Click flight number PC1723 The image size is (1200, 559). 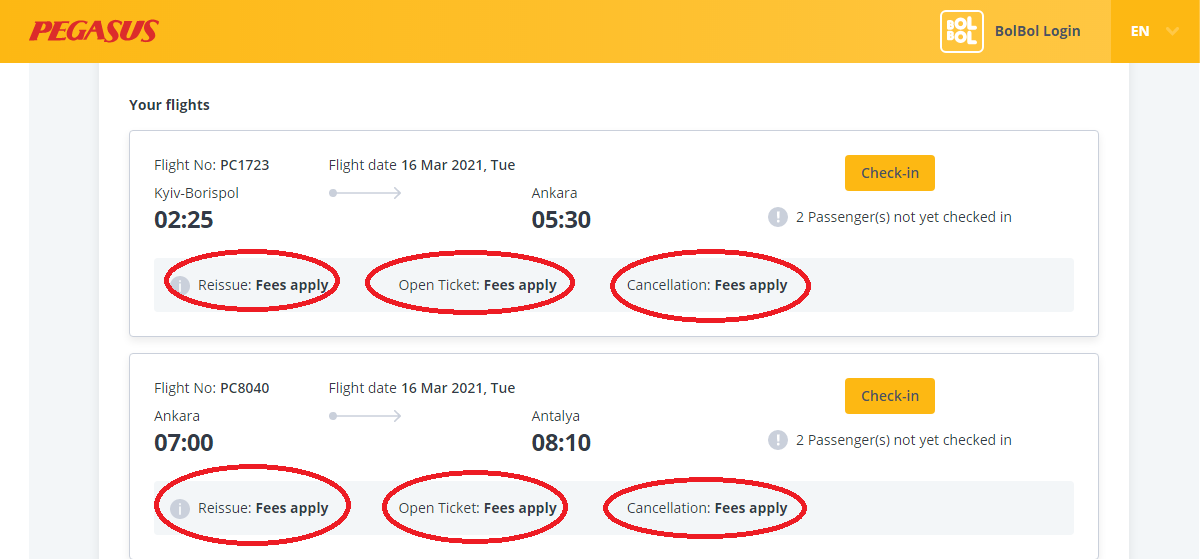[x=244, y=165]
